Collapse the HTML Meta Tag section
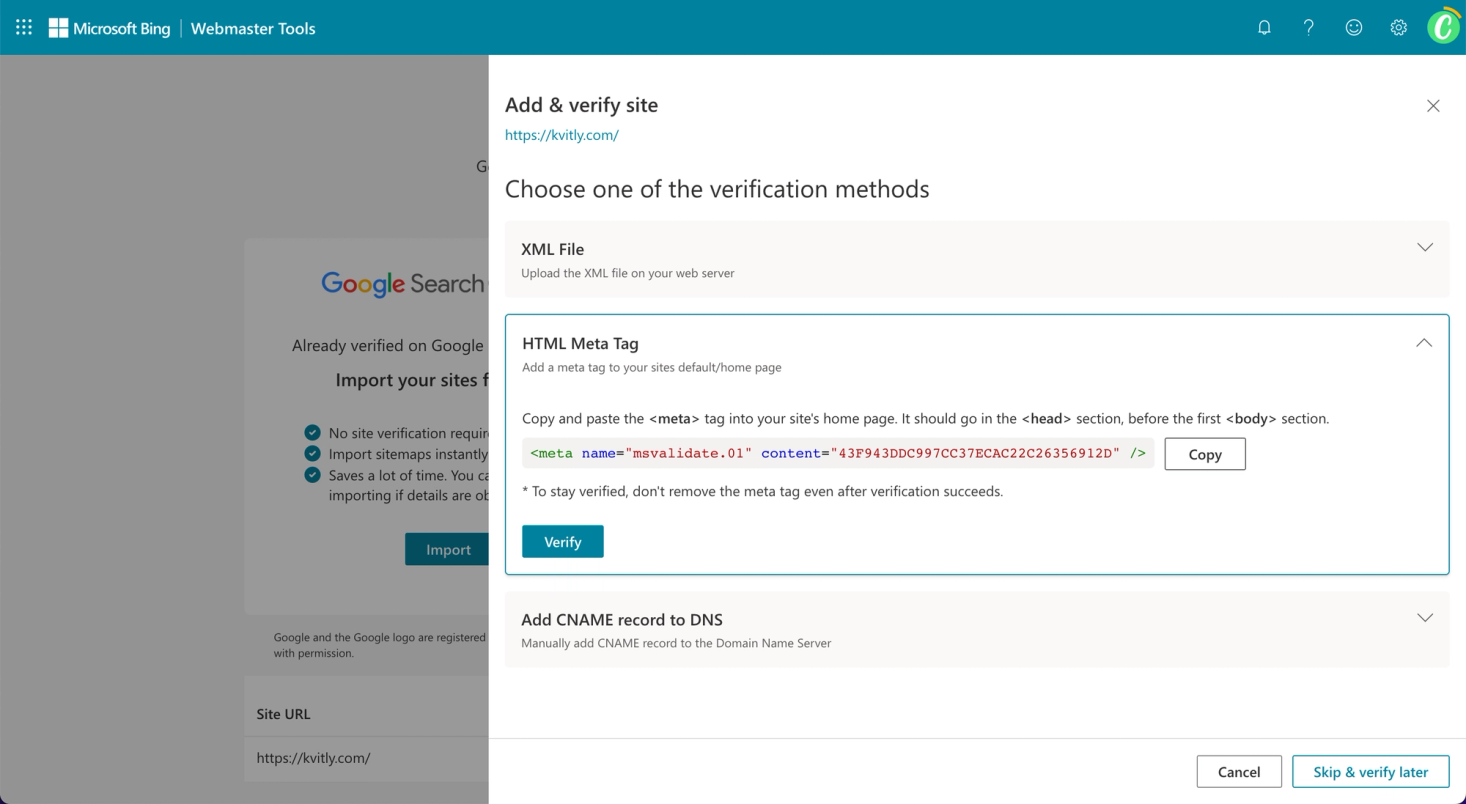 pyautogui.click(x=1424, y=343)
